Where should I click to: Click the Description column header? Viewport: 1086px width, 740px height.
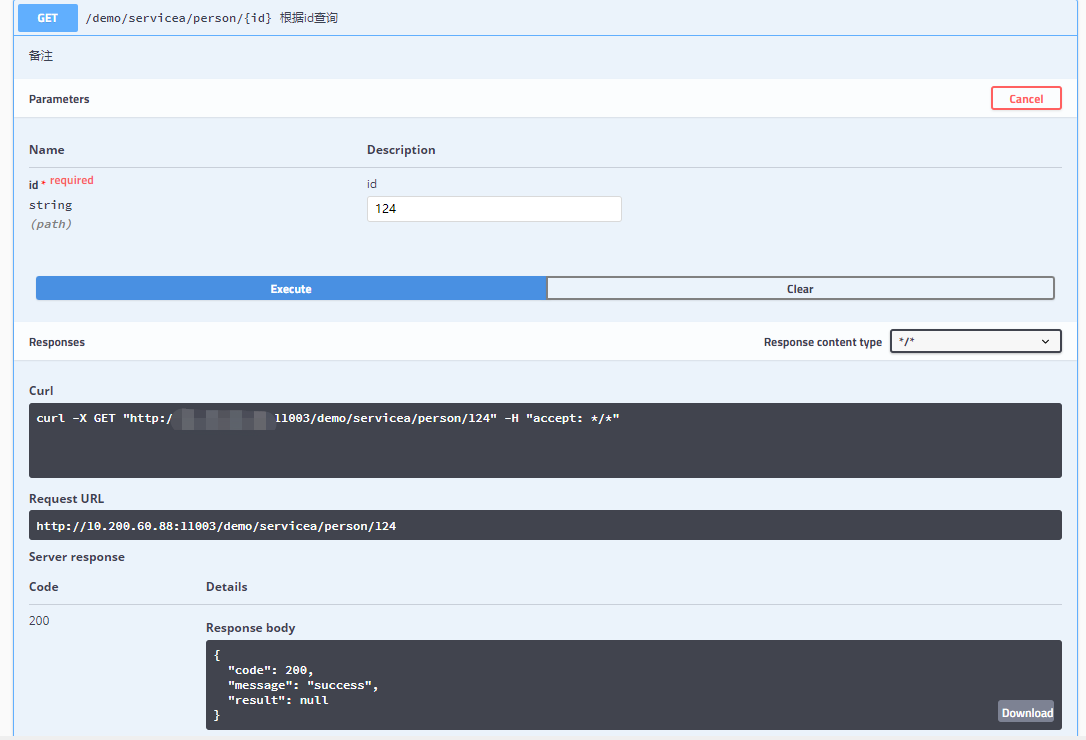tap(401, 150)
